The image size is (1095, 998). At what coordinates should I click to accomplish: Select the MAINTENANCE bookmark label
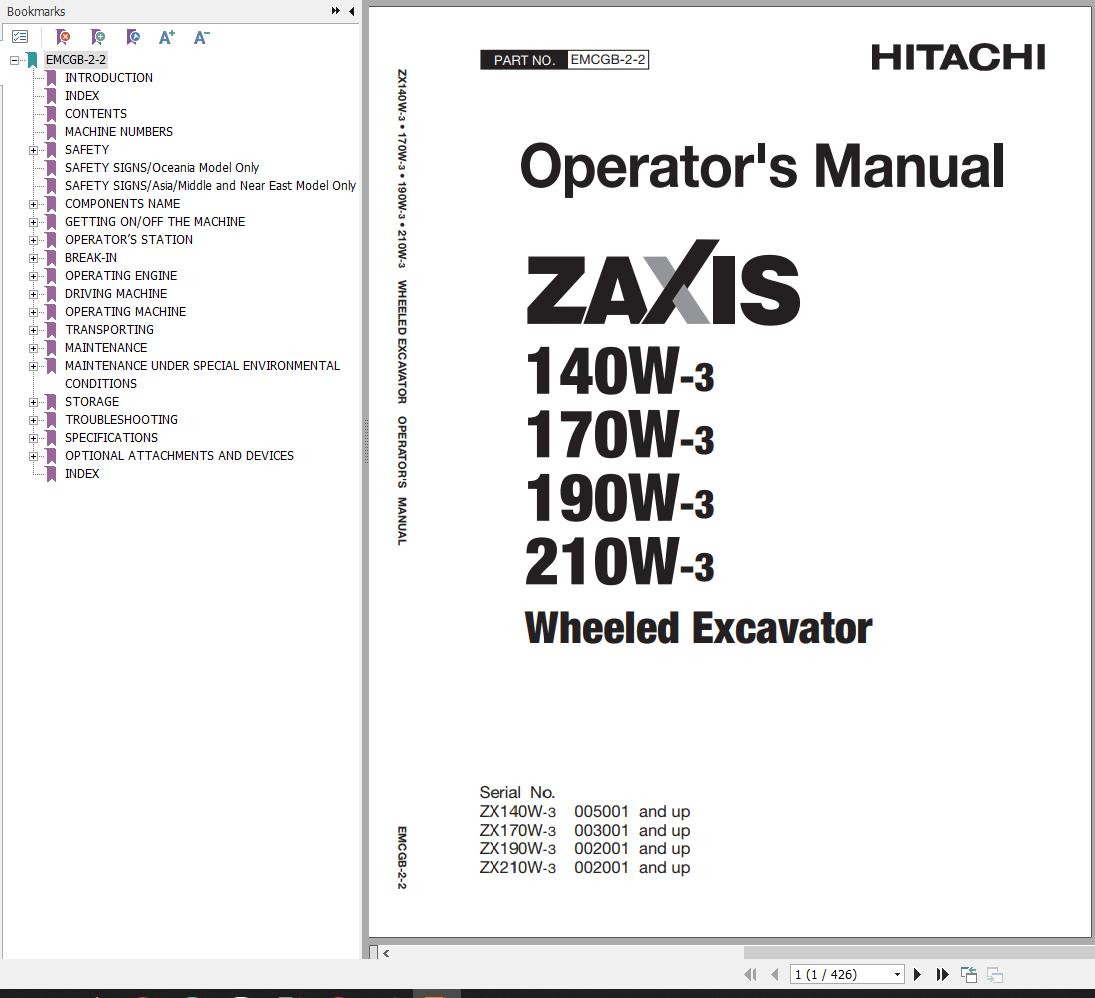pyautogui.click(x=105, y=348)
